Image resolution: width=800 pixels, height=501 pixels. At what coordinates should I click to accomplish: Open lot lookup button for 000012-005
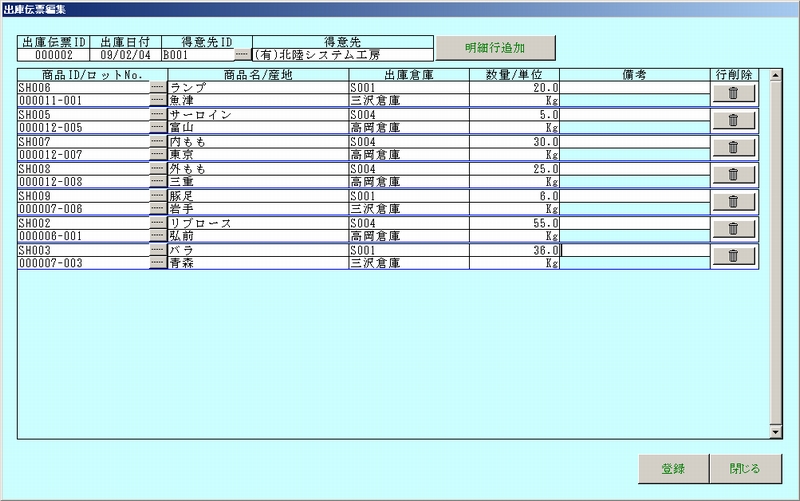coord(157,128)
